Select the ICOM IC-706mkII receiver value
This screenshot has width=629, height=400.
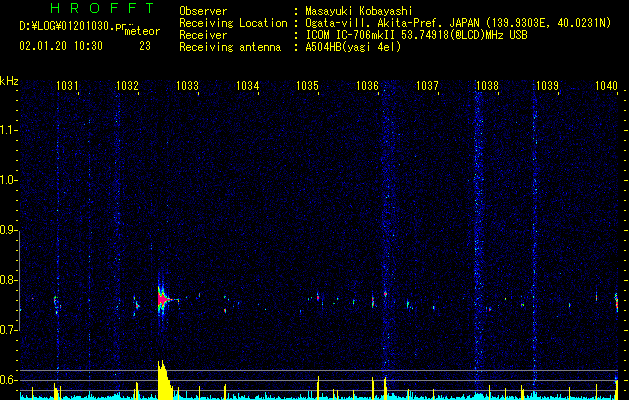click(416, 35)
